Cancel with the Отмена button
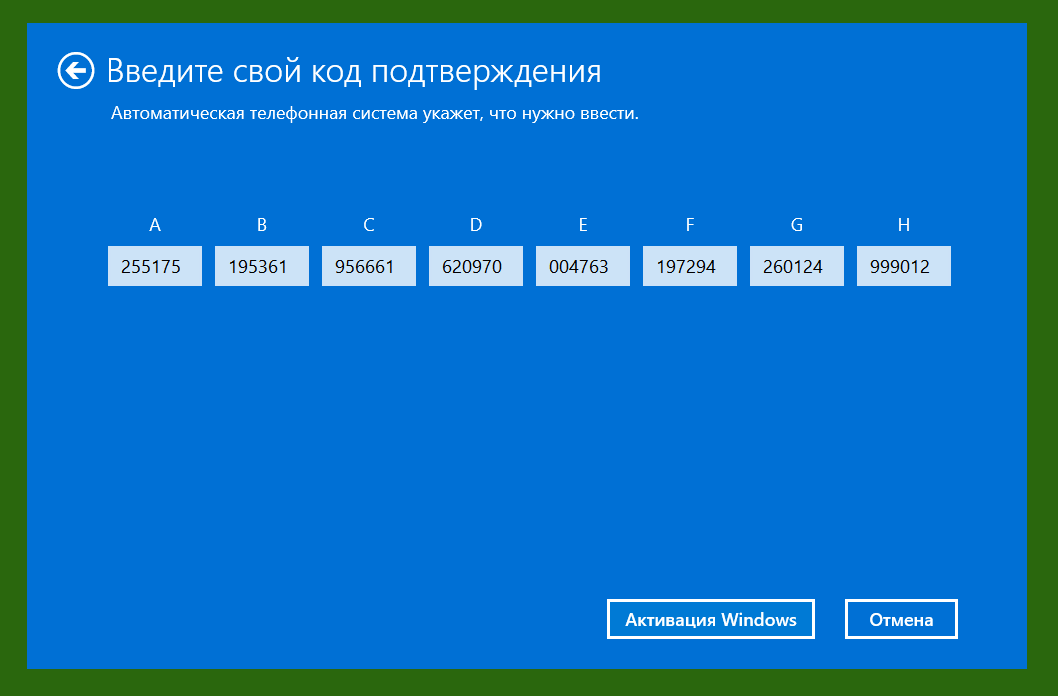 point(901,619)
